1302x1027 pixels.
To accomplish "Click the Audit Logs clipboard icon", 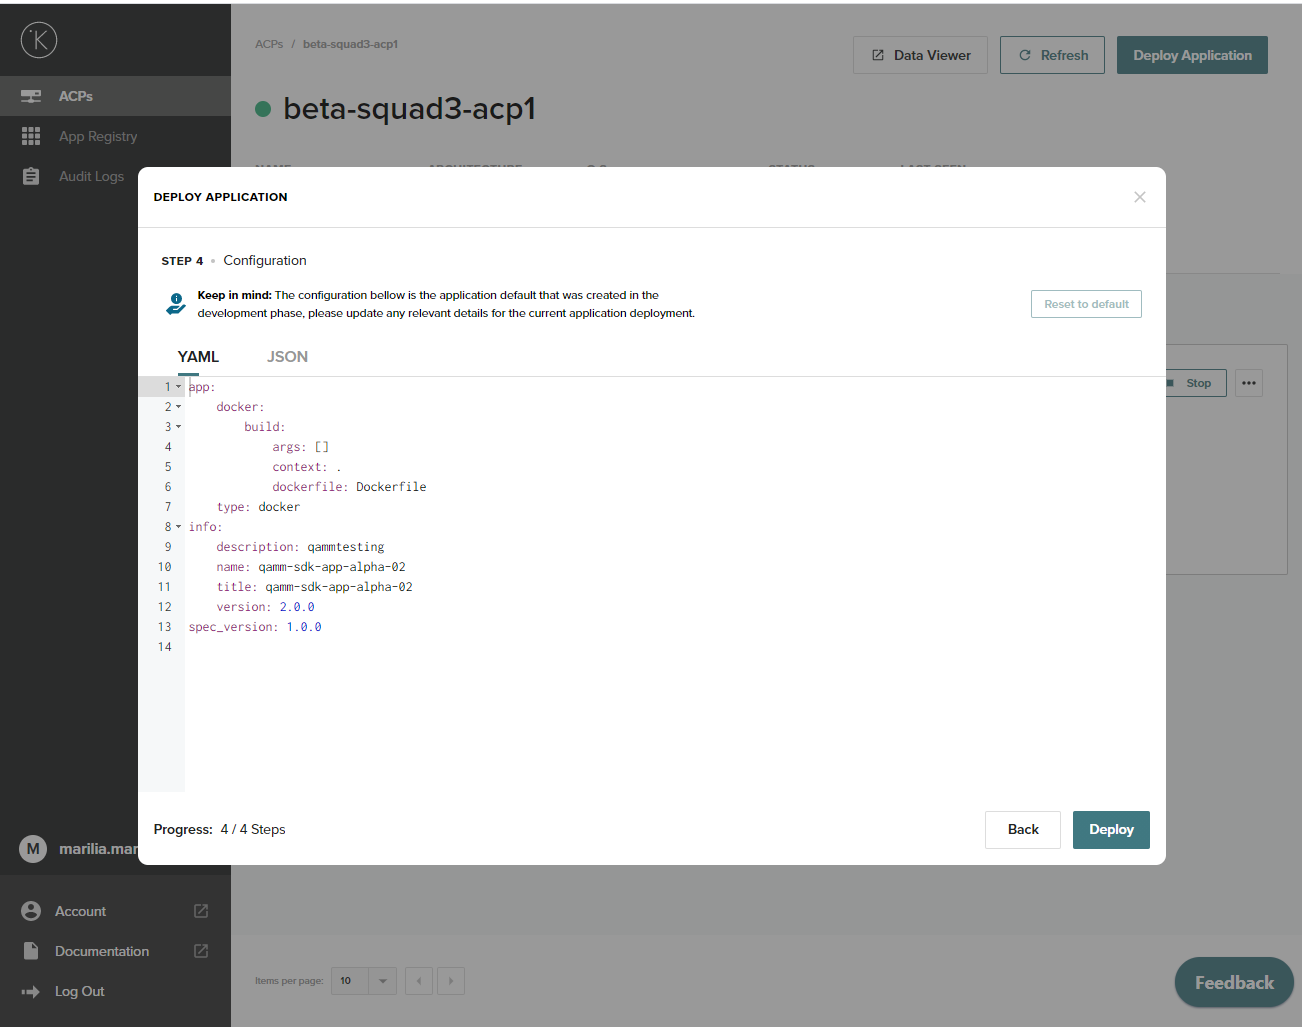I will [31, 176].
